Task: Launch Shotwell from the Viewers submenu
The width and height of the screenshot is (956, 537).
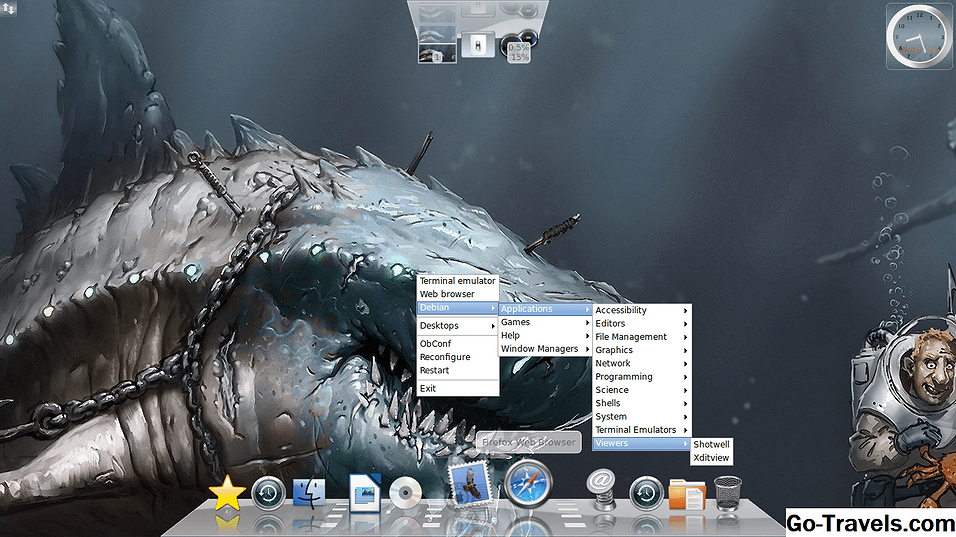Action: [711, 445]
